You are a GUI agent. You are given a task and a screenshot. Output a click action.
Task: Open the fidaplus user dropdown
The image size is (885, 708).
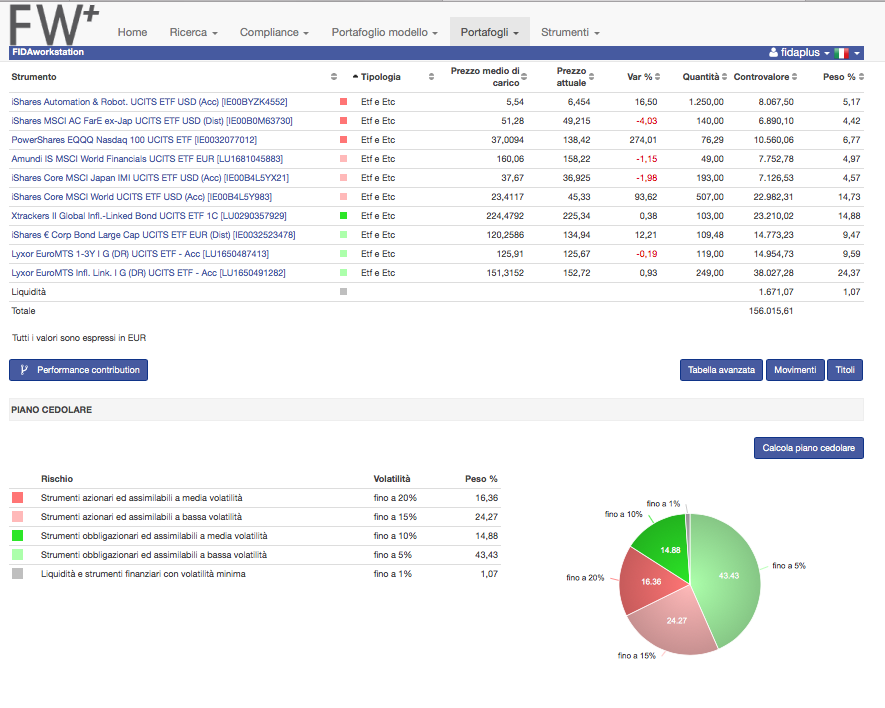799,53
